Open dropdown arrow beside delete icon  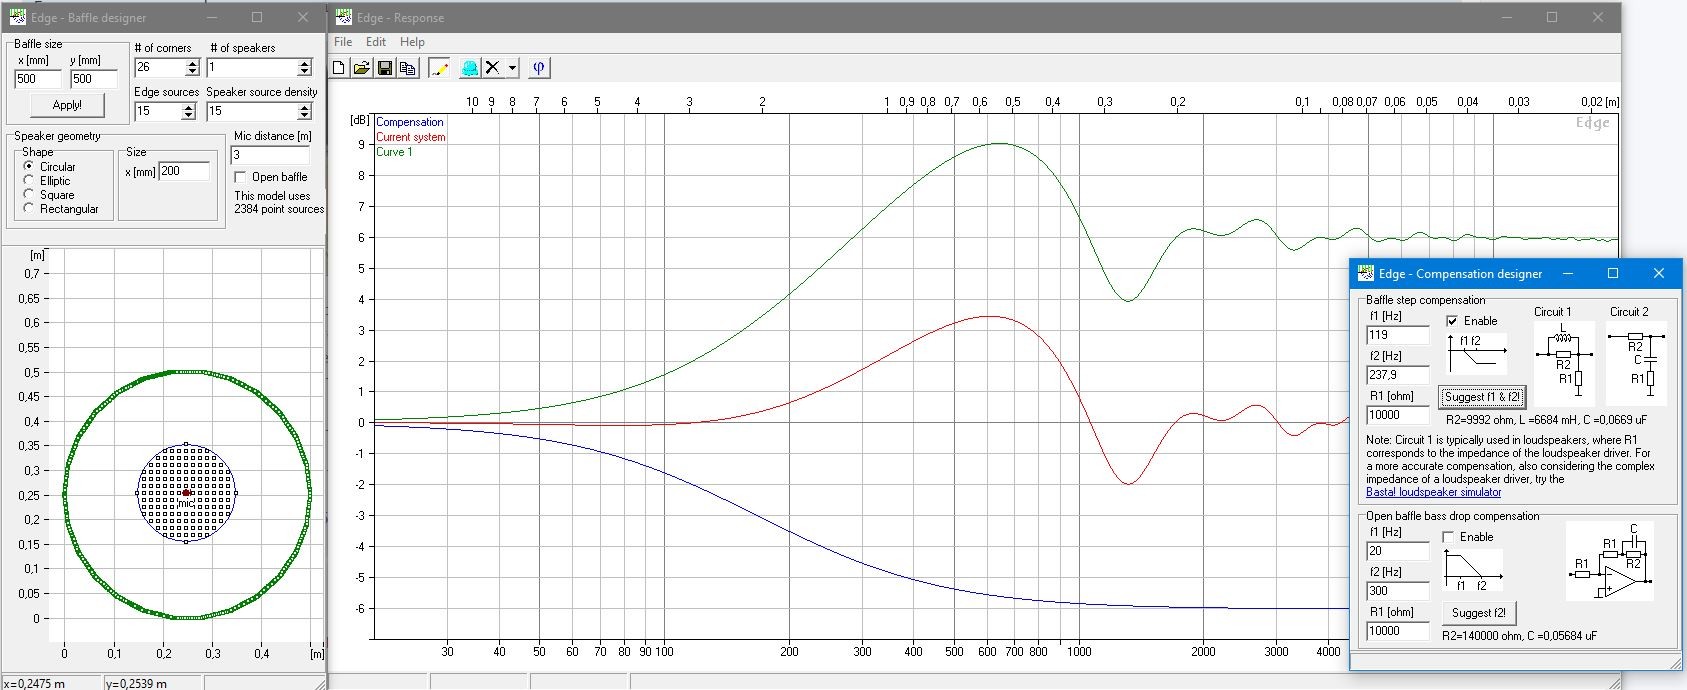[512, 68]
